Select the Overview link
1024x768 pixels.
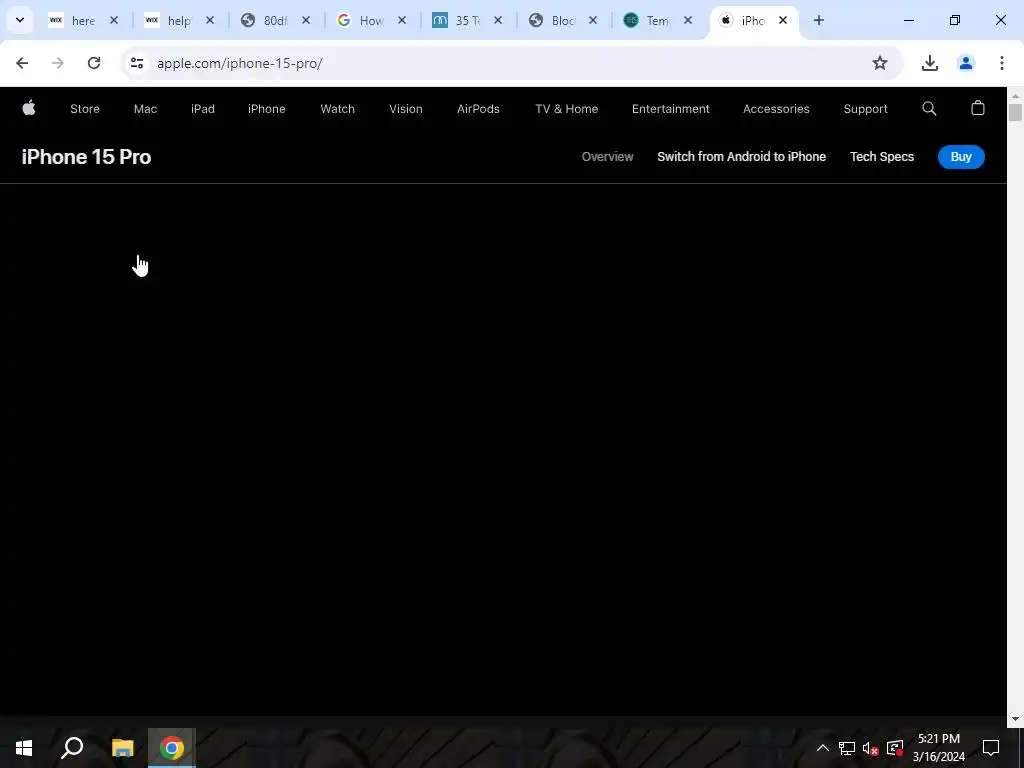pos(607,157)
